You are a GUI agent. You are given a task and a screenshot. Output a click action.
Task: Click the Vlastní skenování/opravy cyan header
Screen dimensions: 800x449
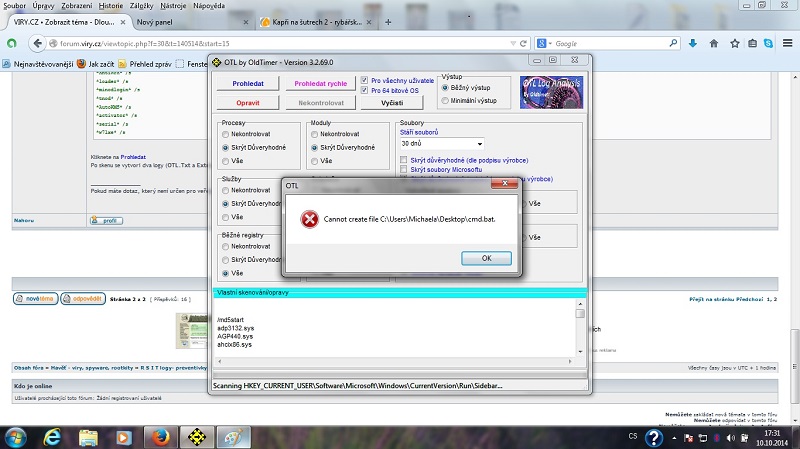coord(399,292)
